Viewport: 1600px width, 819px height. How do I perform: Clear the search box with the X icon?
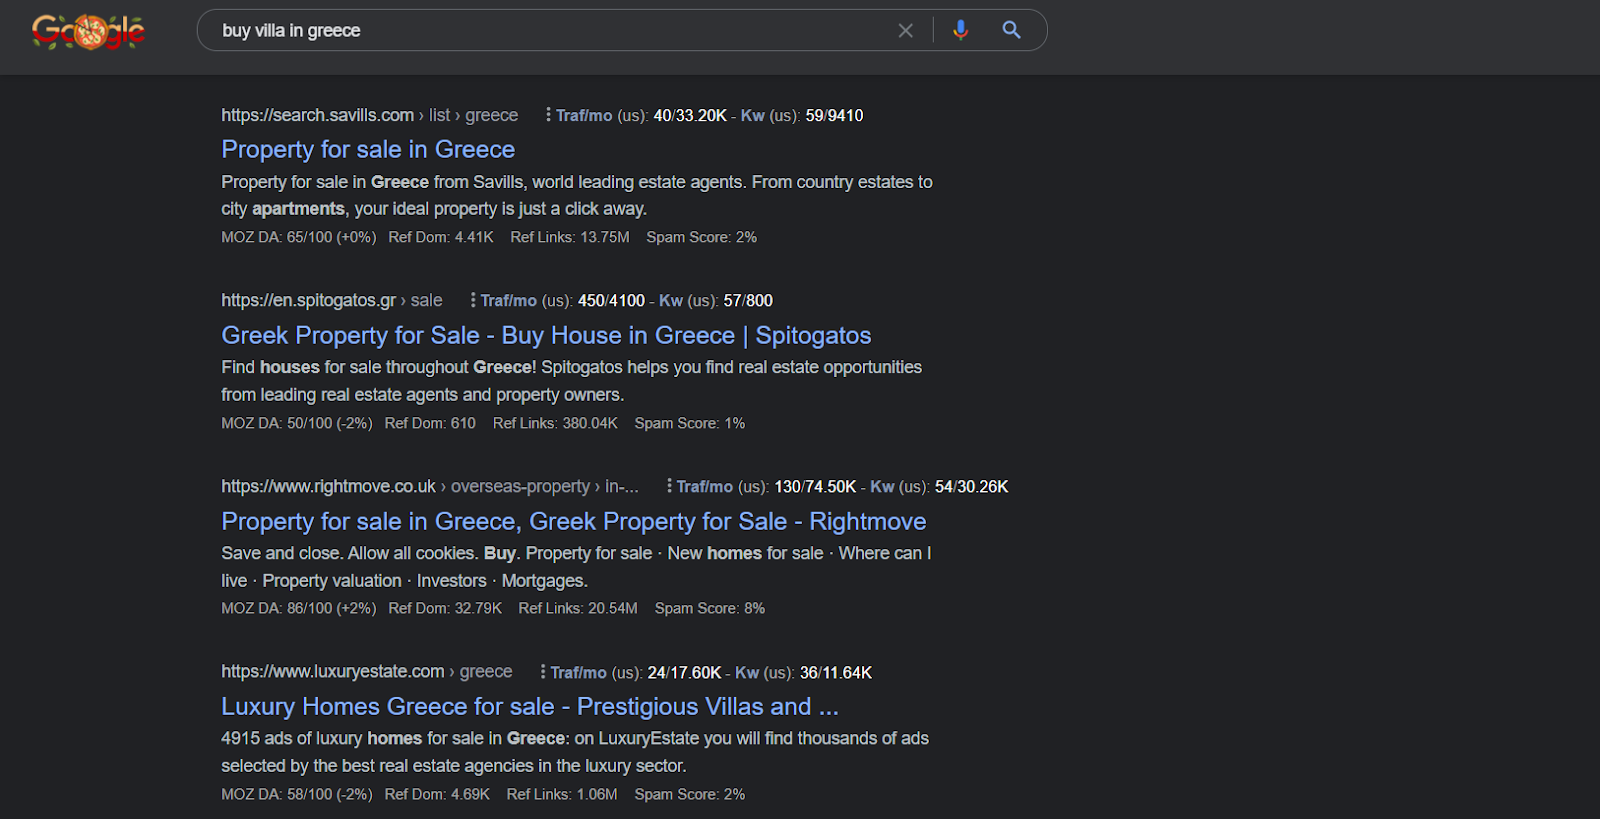pos(906,31)
